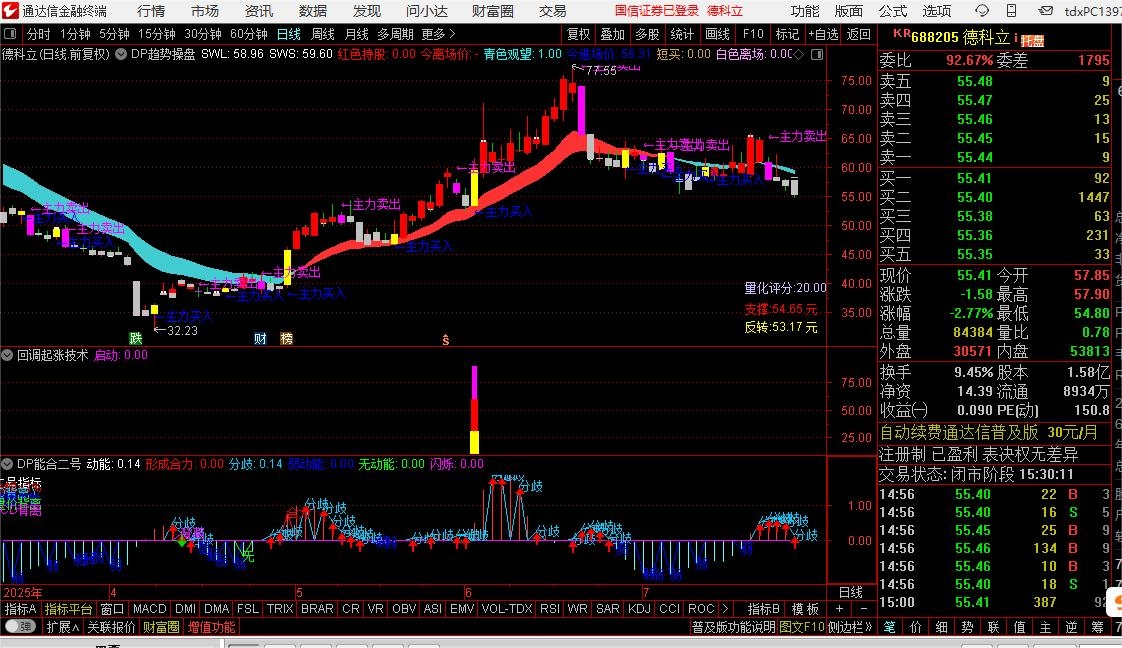The image size is (1122, 648).
Task: Toggle the 弹 switch at the bottom left
Action: click(x=21, y=627)
